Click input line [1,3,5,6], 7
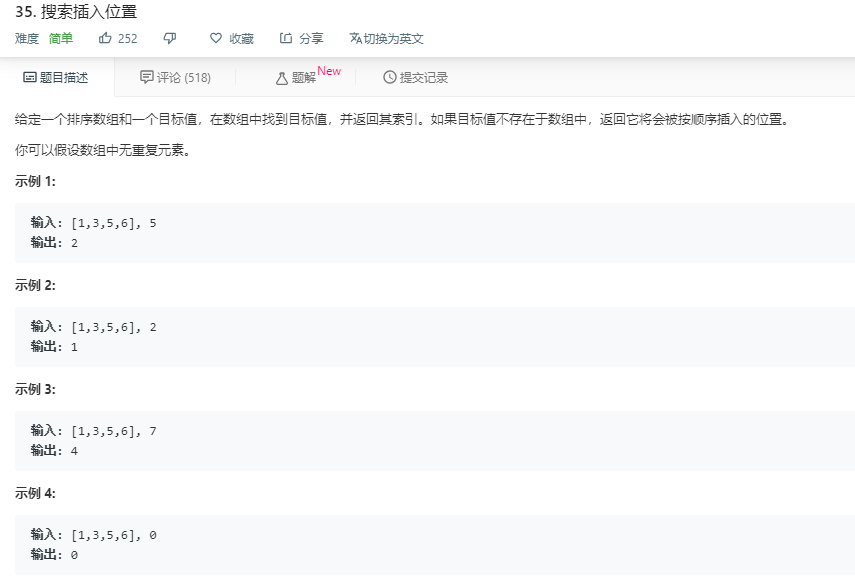Screen dimensions: 855x577 tap(94, 431)
